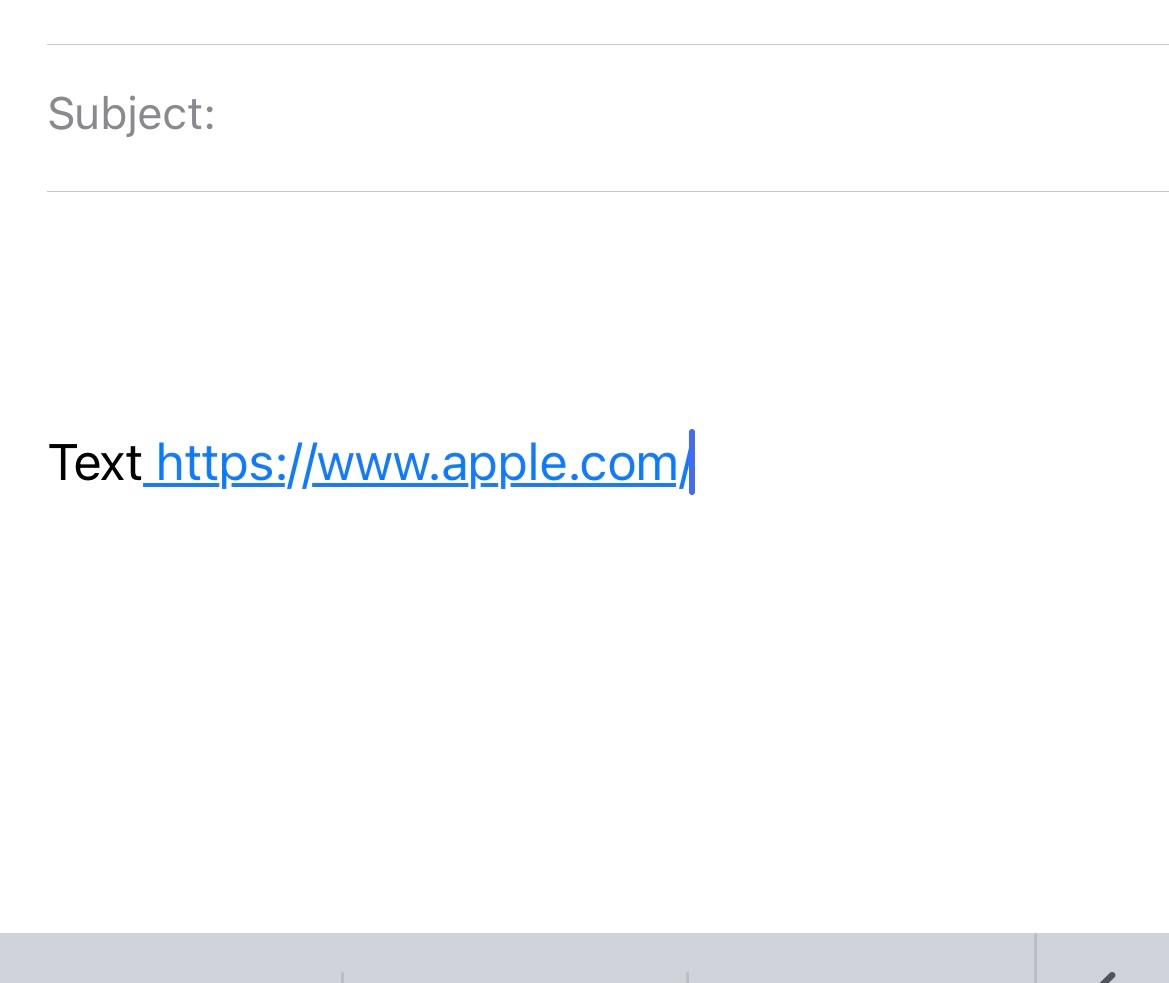Place cursor in the word Text
The height and width of the screenshot is (983, 1169).
(95, 463)
